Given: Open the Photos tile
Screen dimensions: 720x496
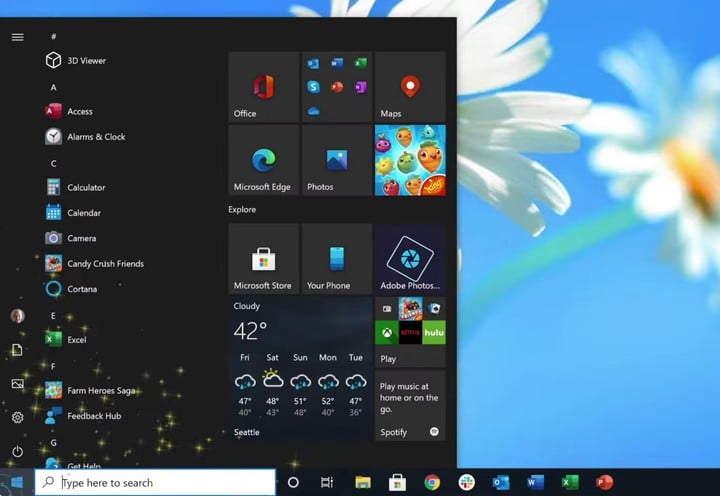Looking at the screenshot, I should click(x=337, y=160).
